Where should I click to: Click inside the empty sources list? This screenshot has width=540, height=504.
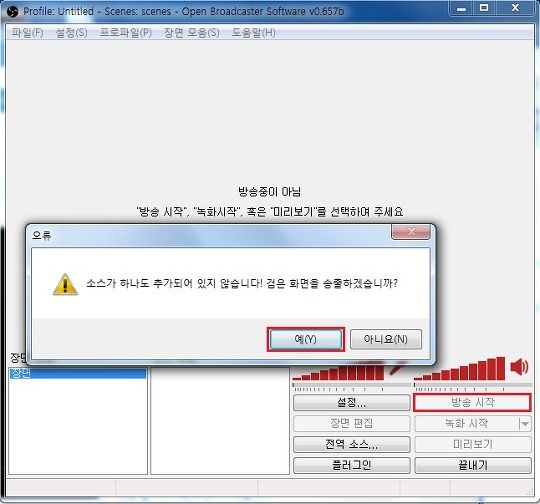(220, 421)
